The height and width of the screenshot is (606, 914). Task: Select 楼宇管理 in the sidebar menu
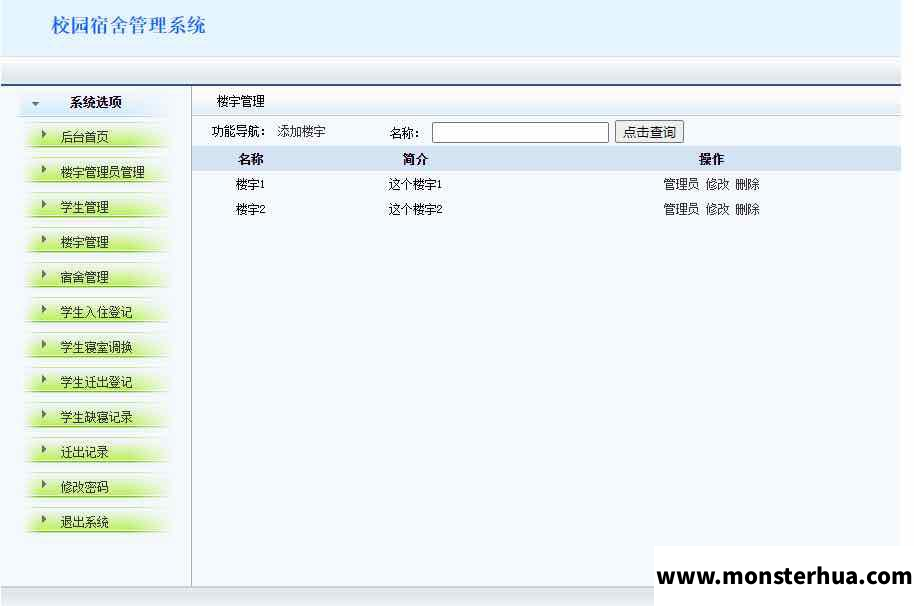pyautogui.click(x=85, y=242)
